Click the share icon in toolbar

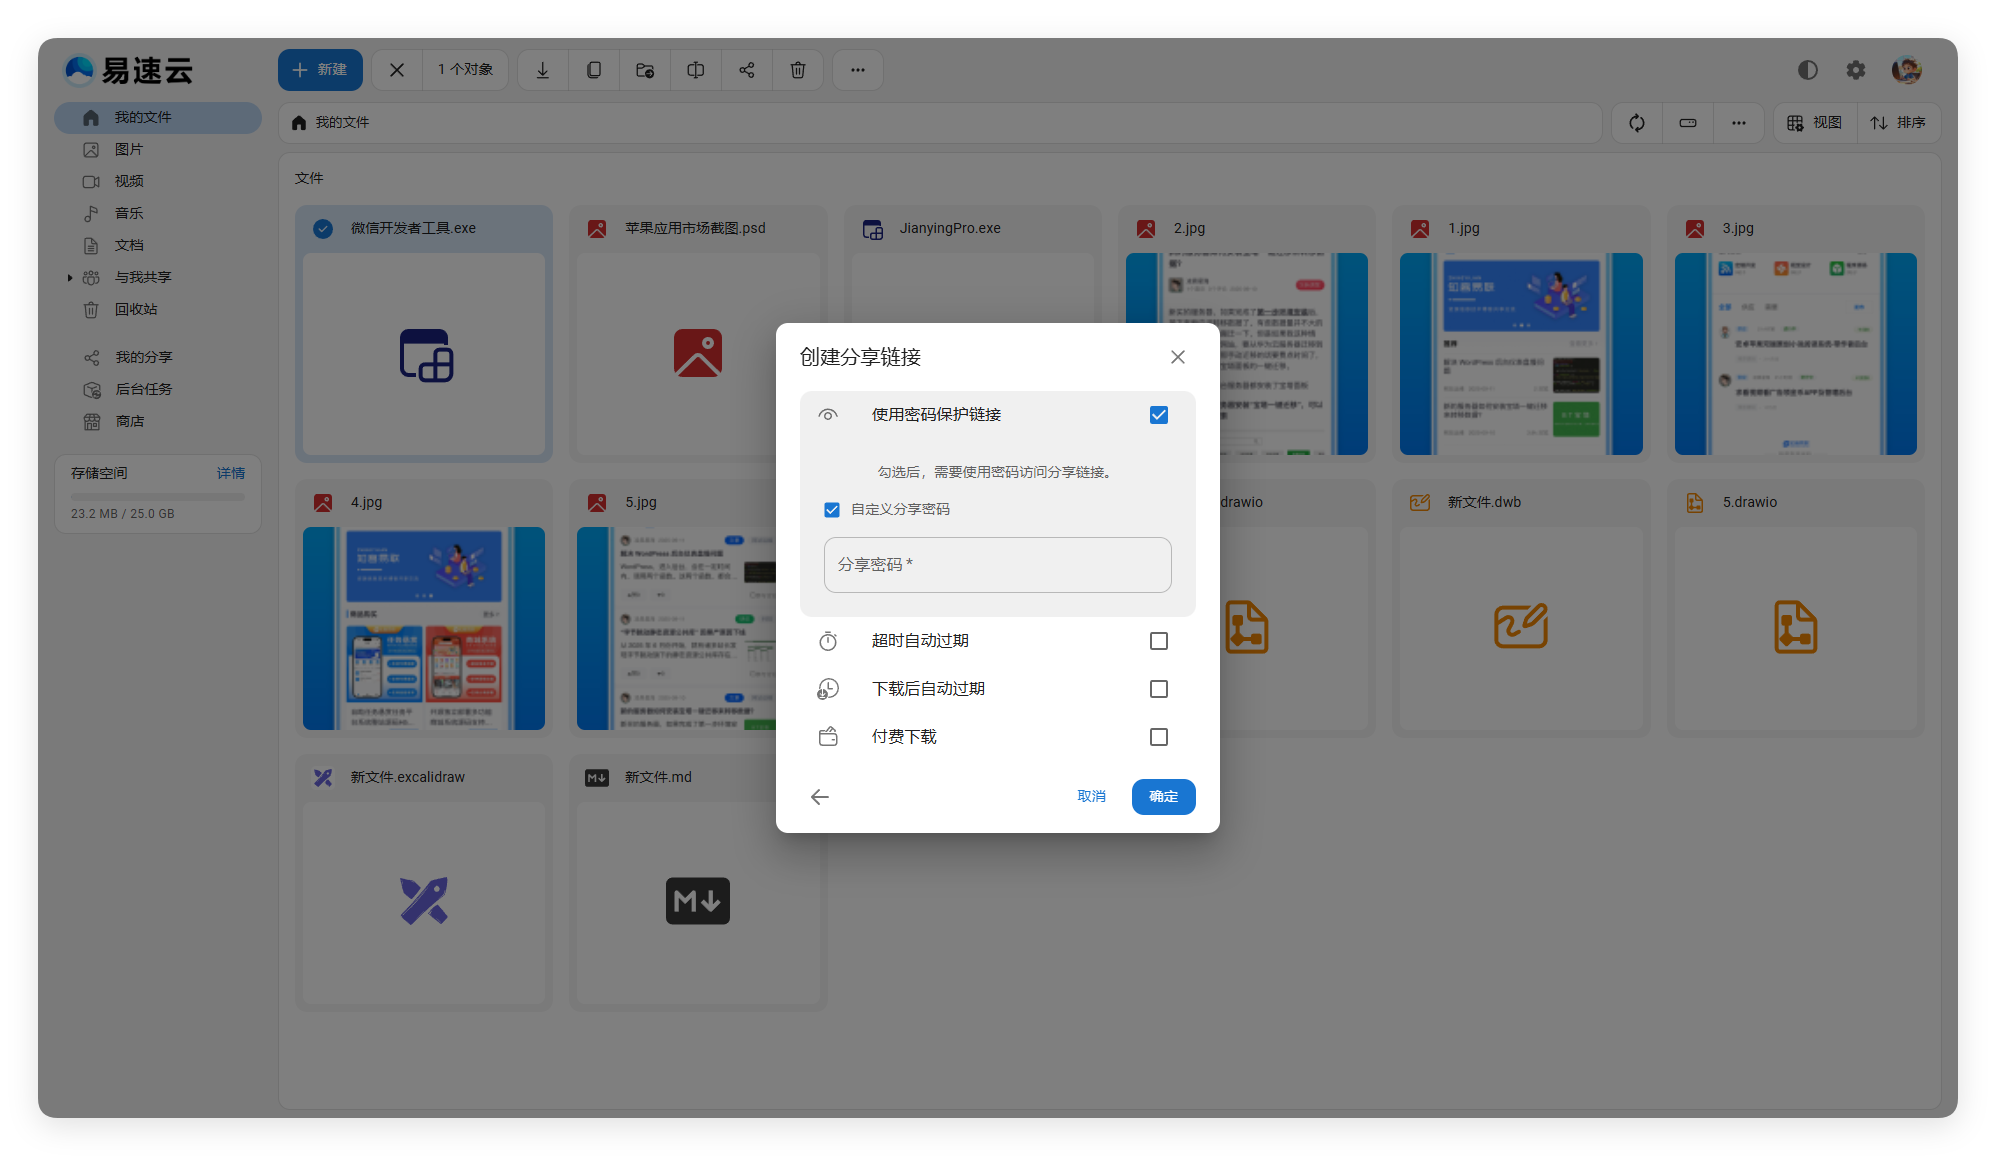(747, 70)
